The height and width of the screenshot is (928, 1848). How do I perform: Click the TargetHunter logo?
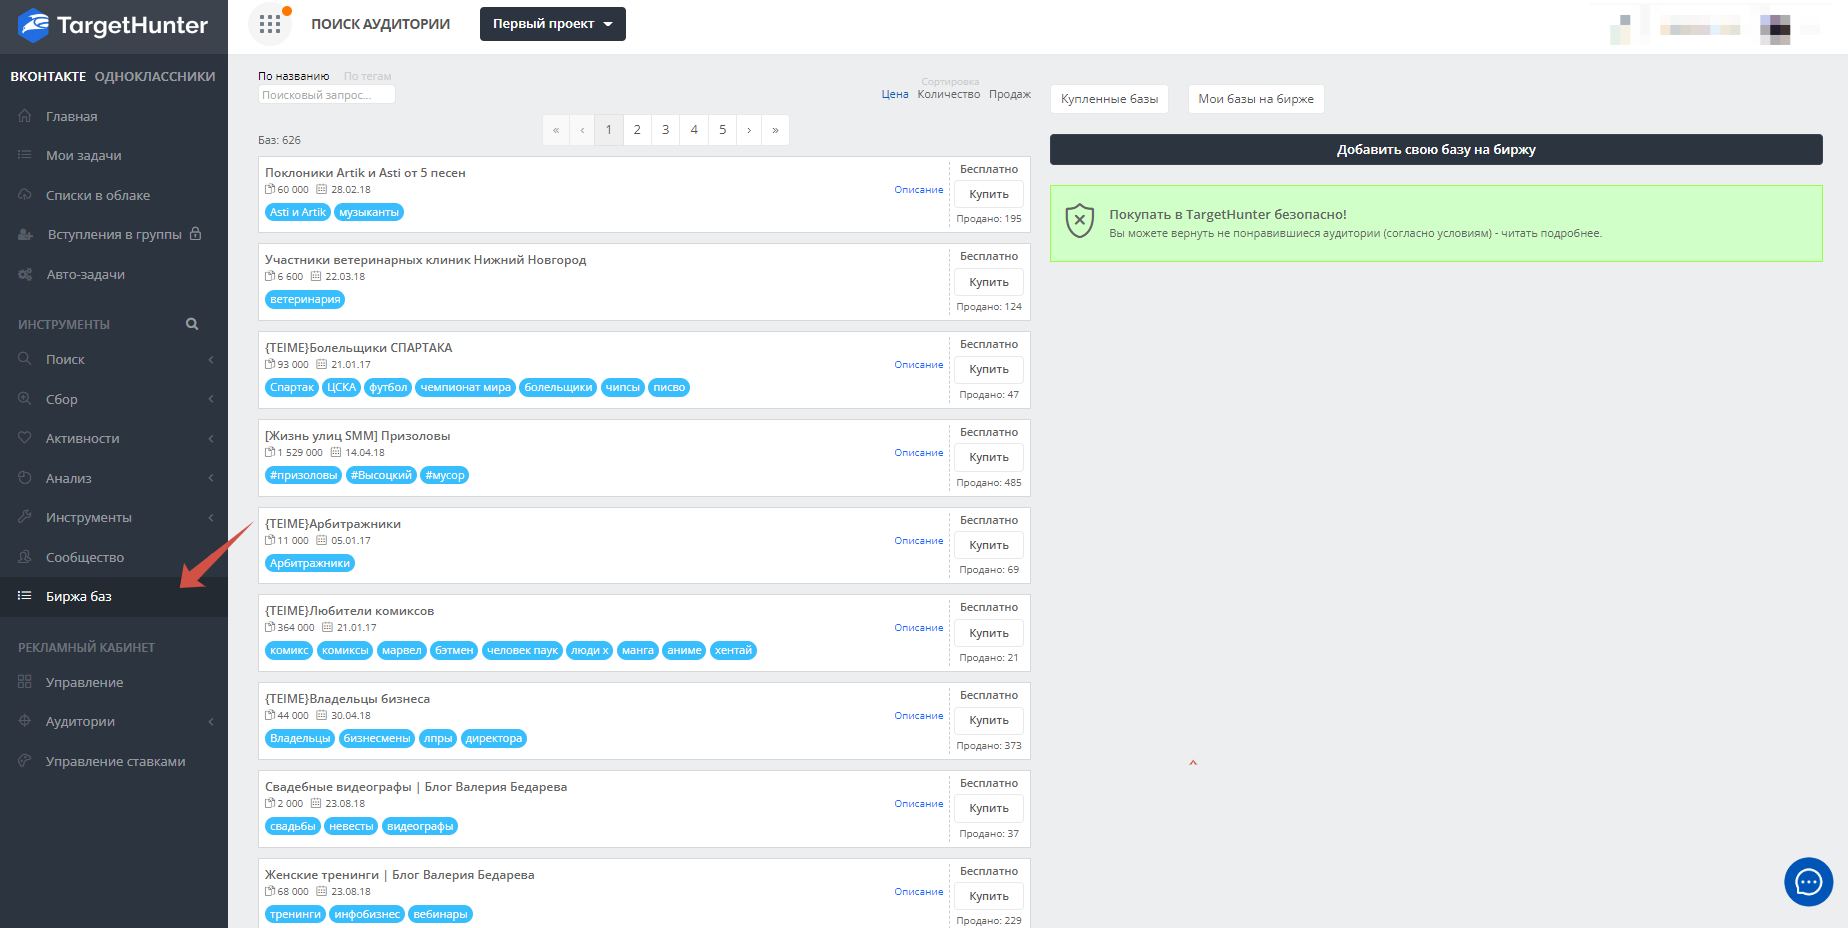[113, 25]
